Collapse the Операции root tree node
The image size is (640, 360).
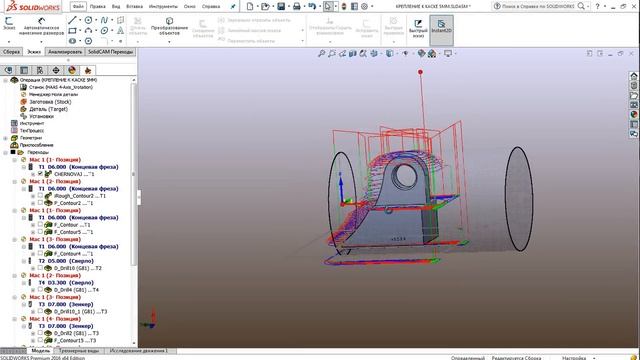tap(6, 80)
